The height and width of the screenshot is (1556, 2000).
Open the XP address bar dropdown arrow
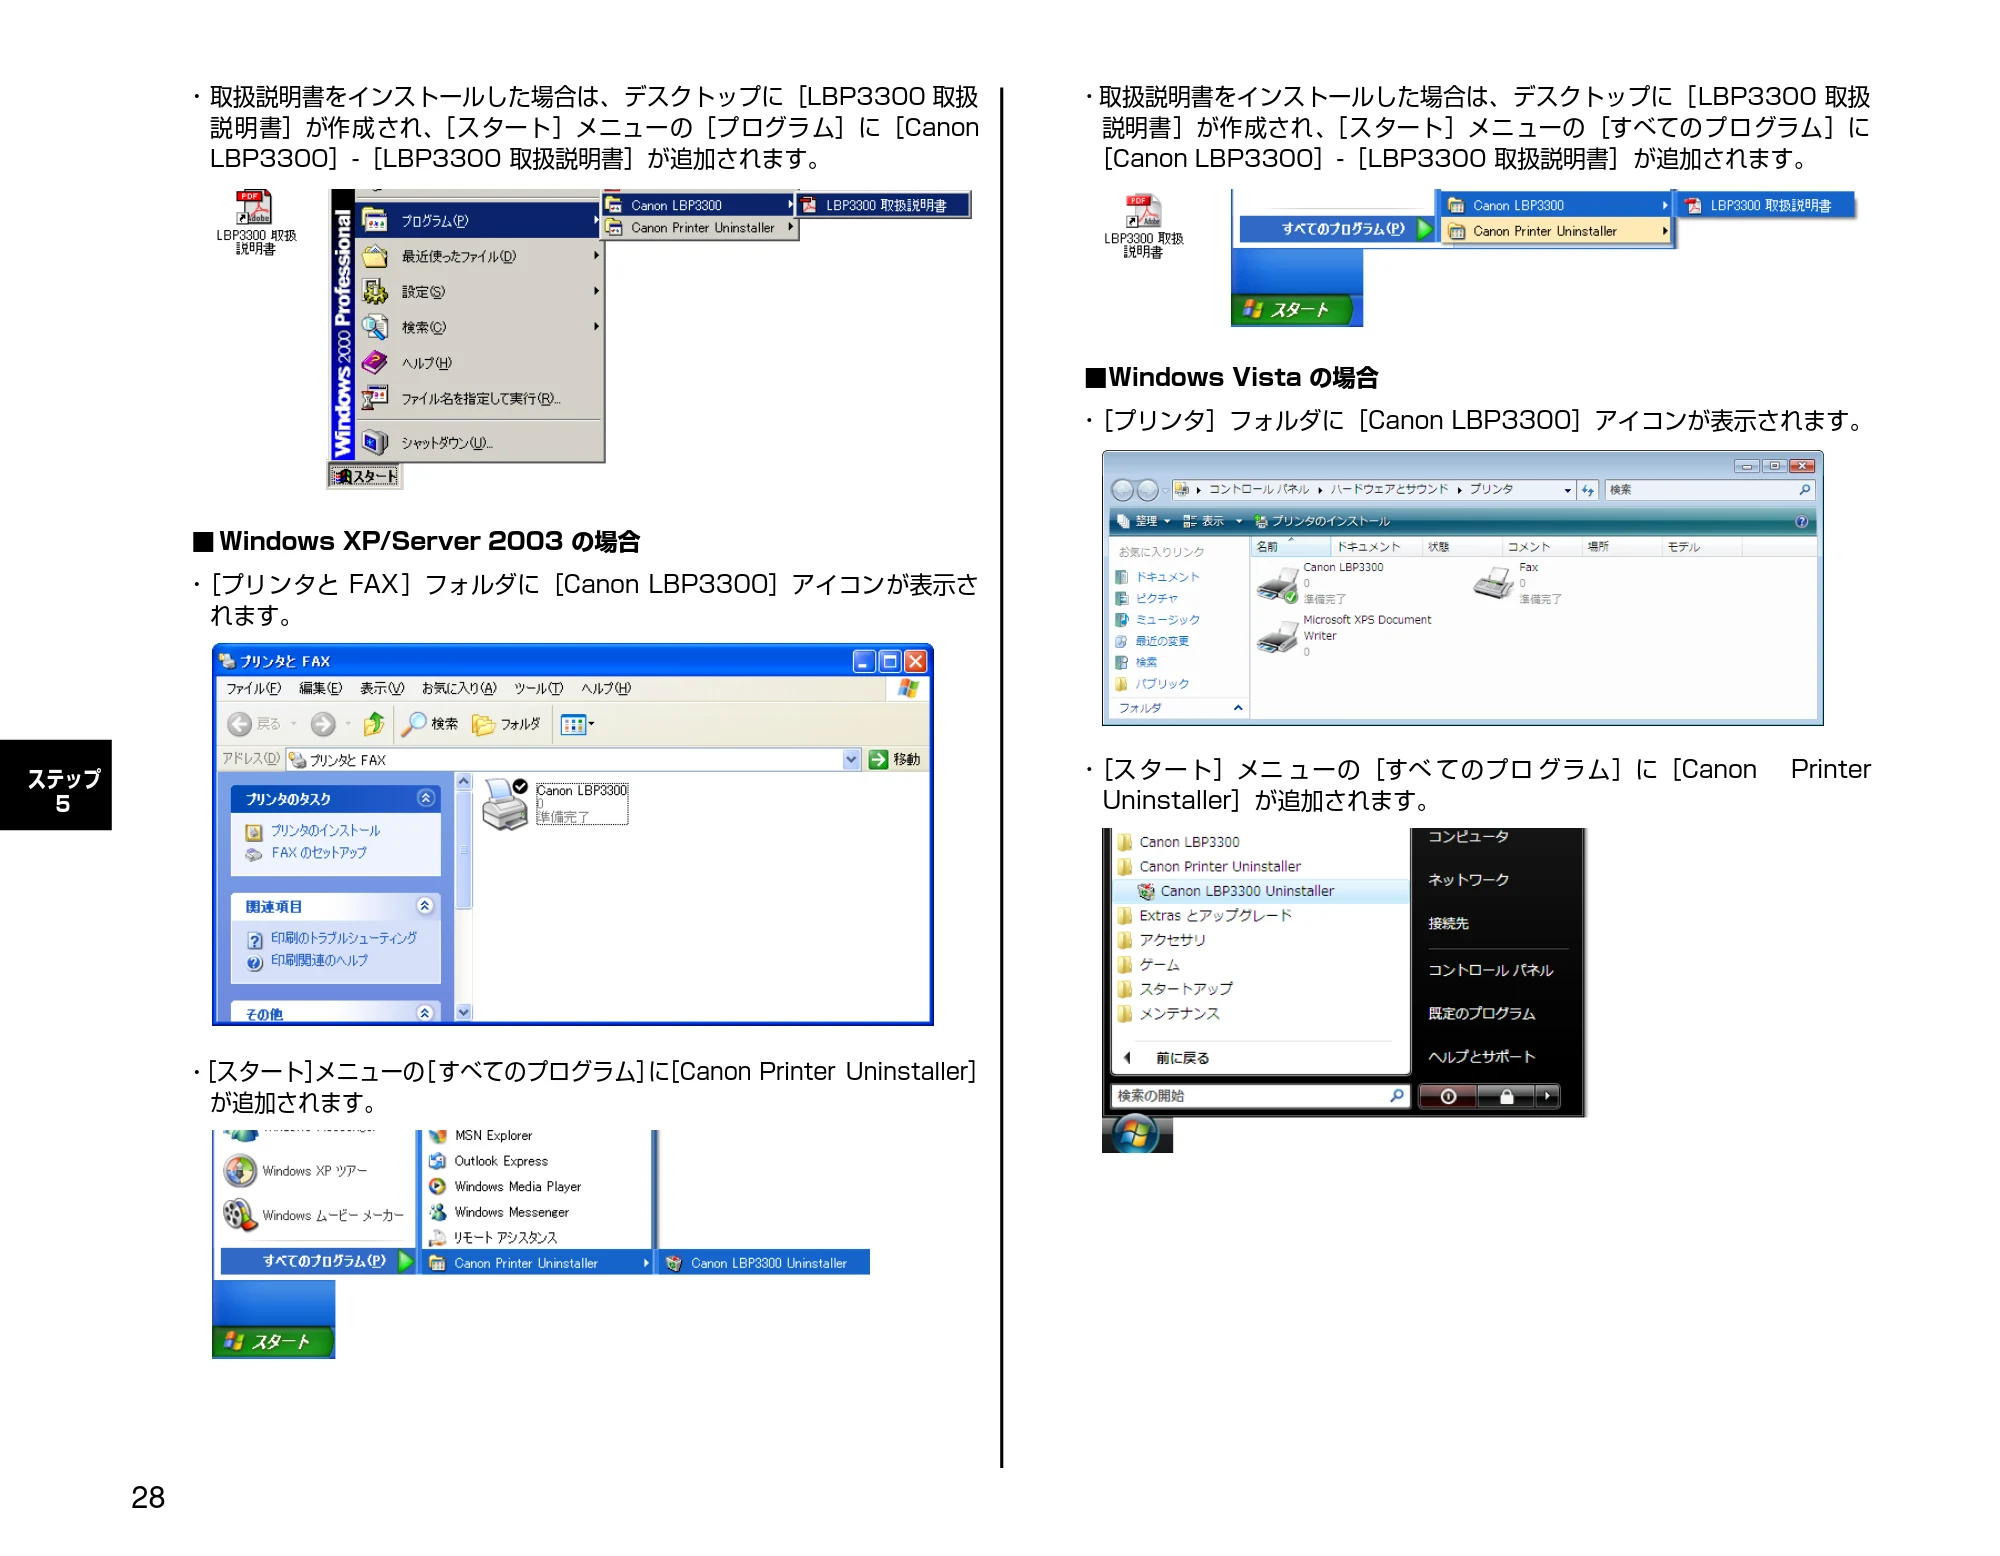coord(851,759)
